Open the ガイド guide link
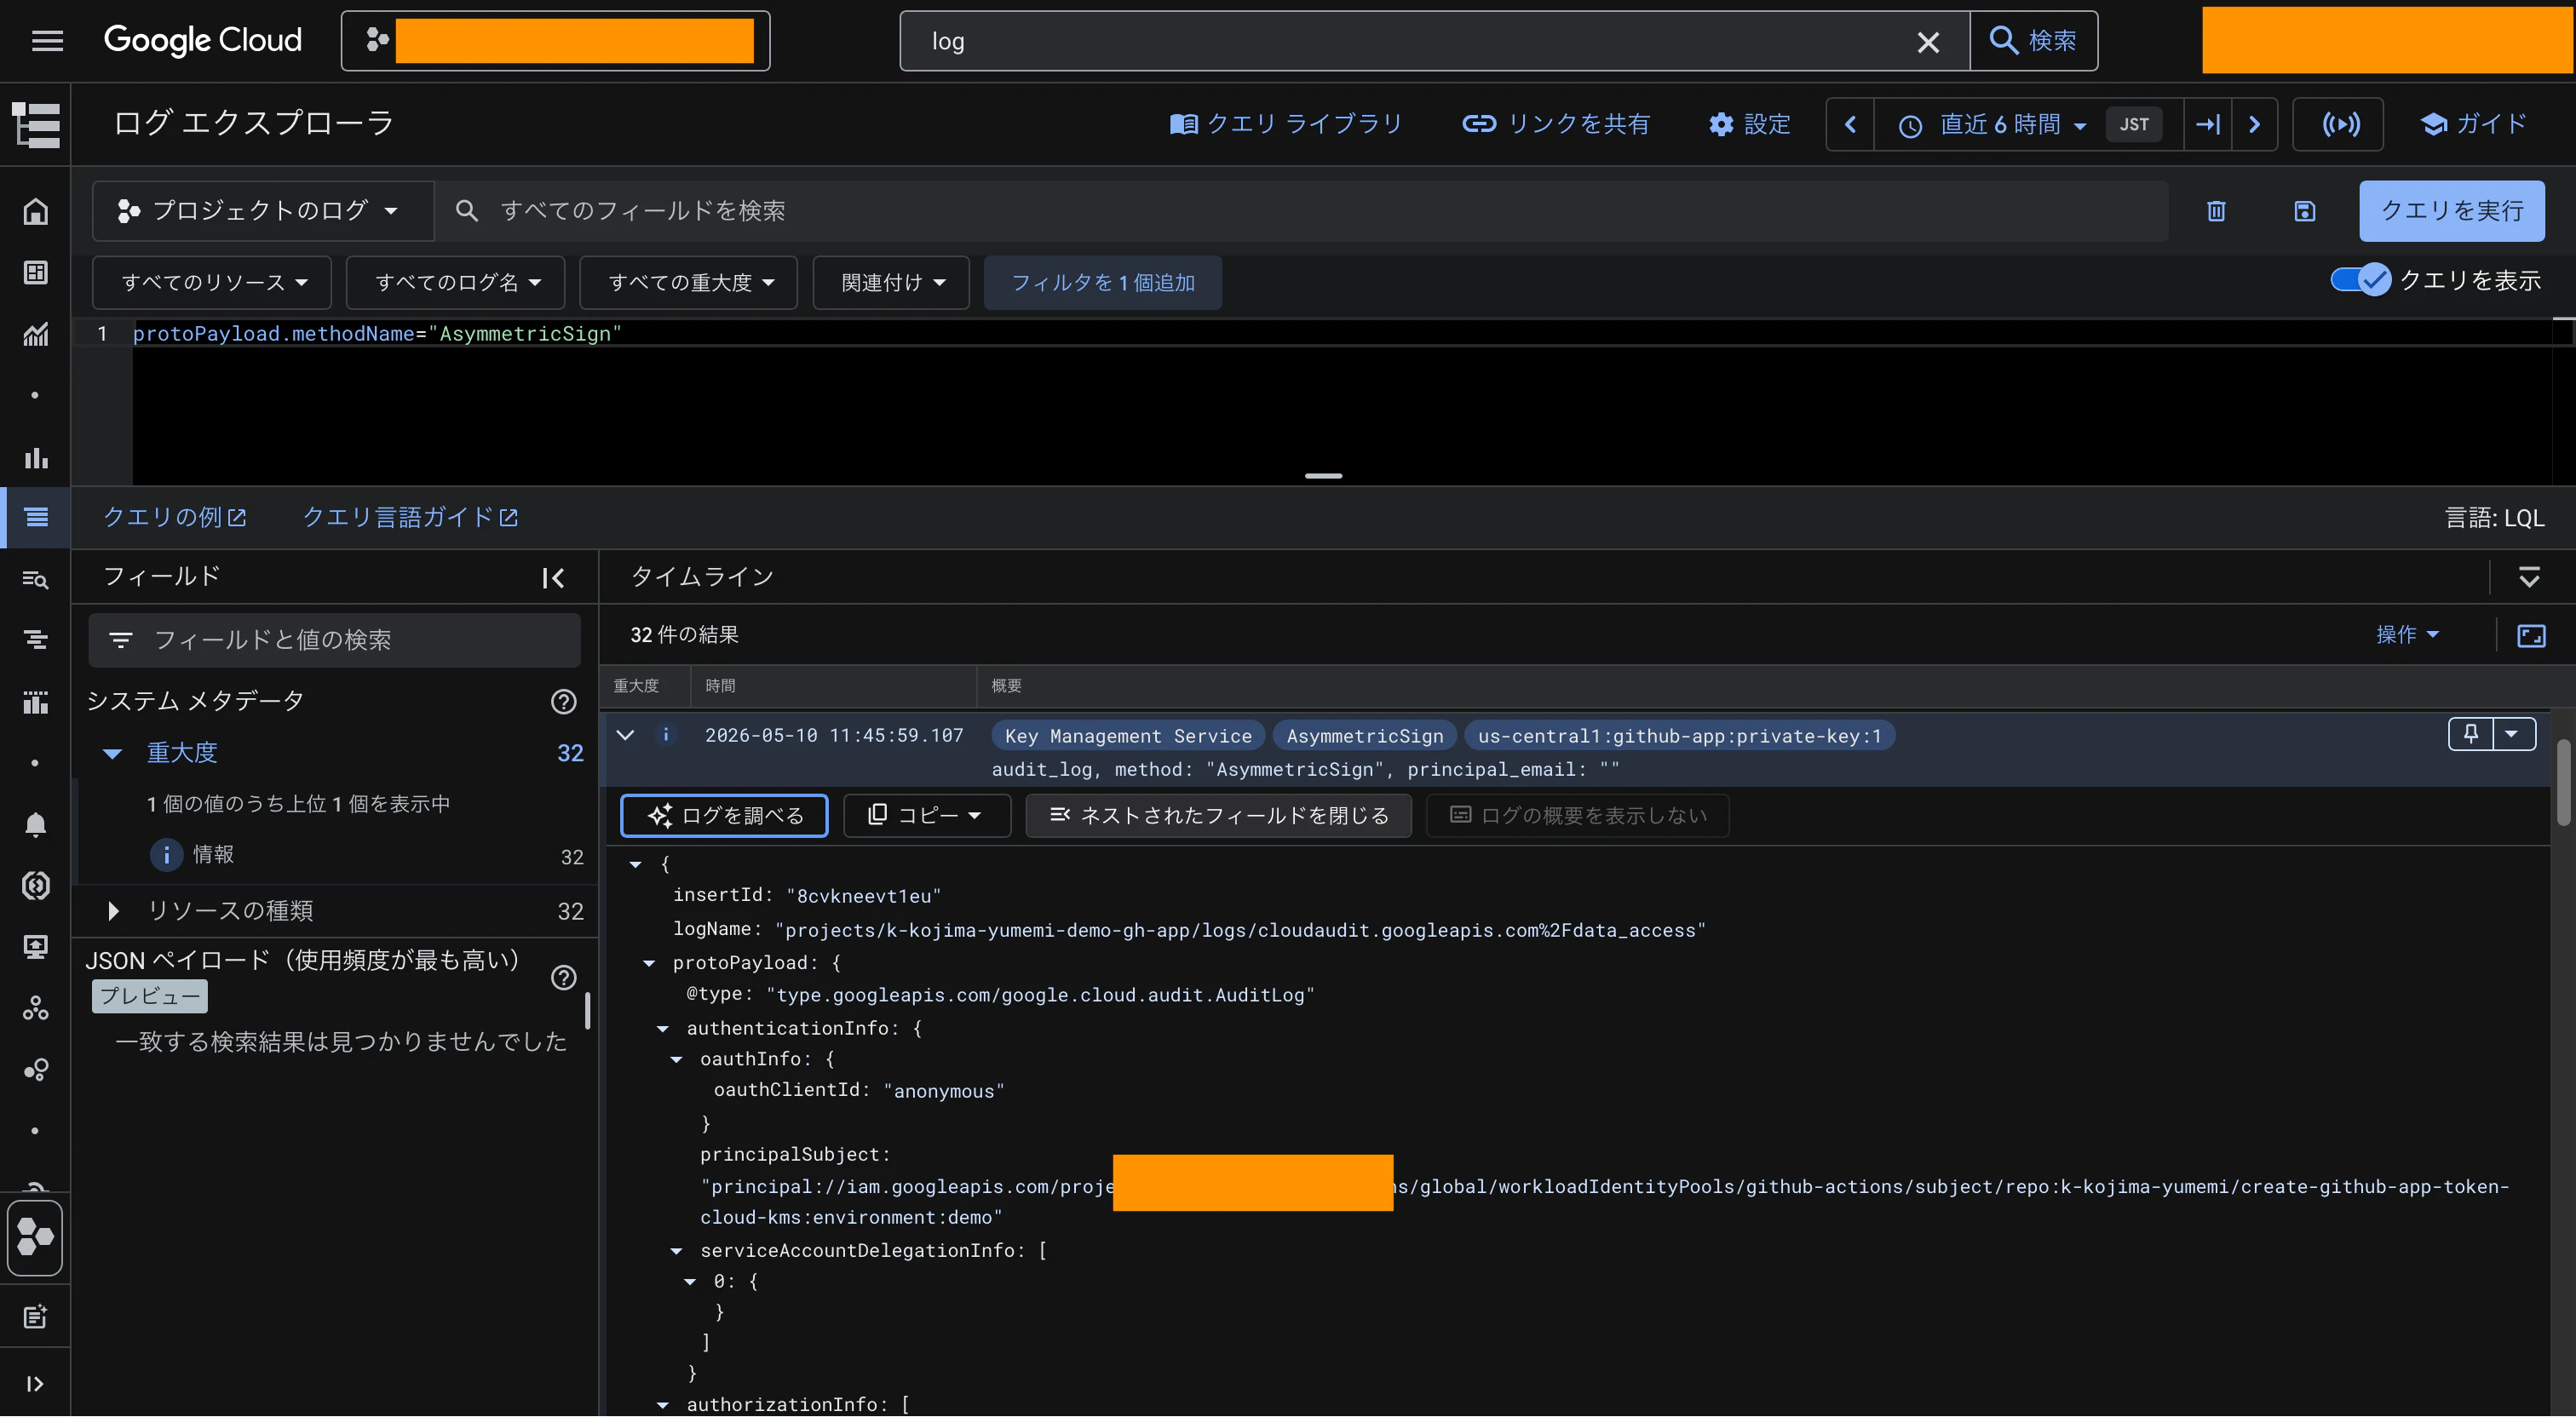 (x=2473, y=124)
